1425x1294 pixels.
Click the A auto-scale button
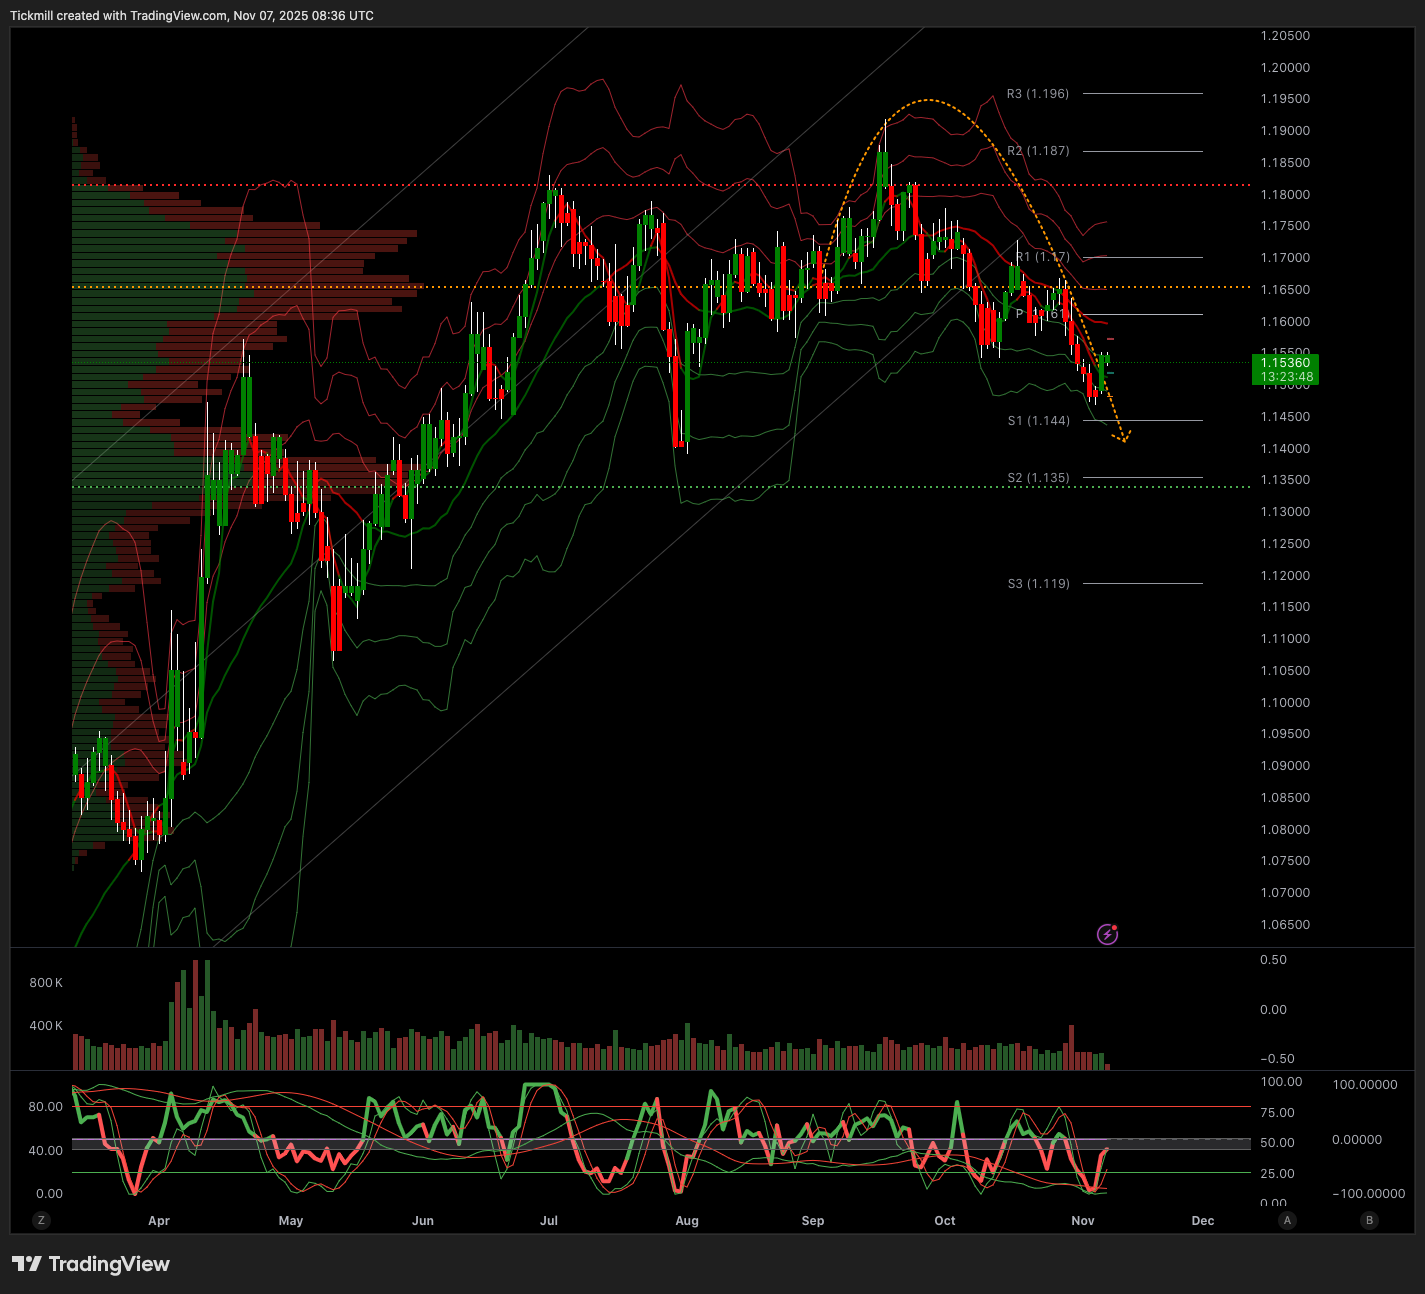pyautogui.click(x=1287, y=1220)
